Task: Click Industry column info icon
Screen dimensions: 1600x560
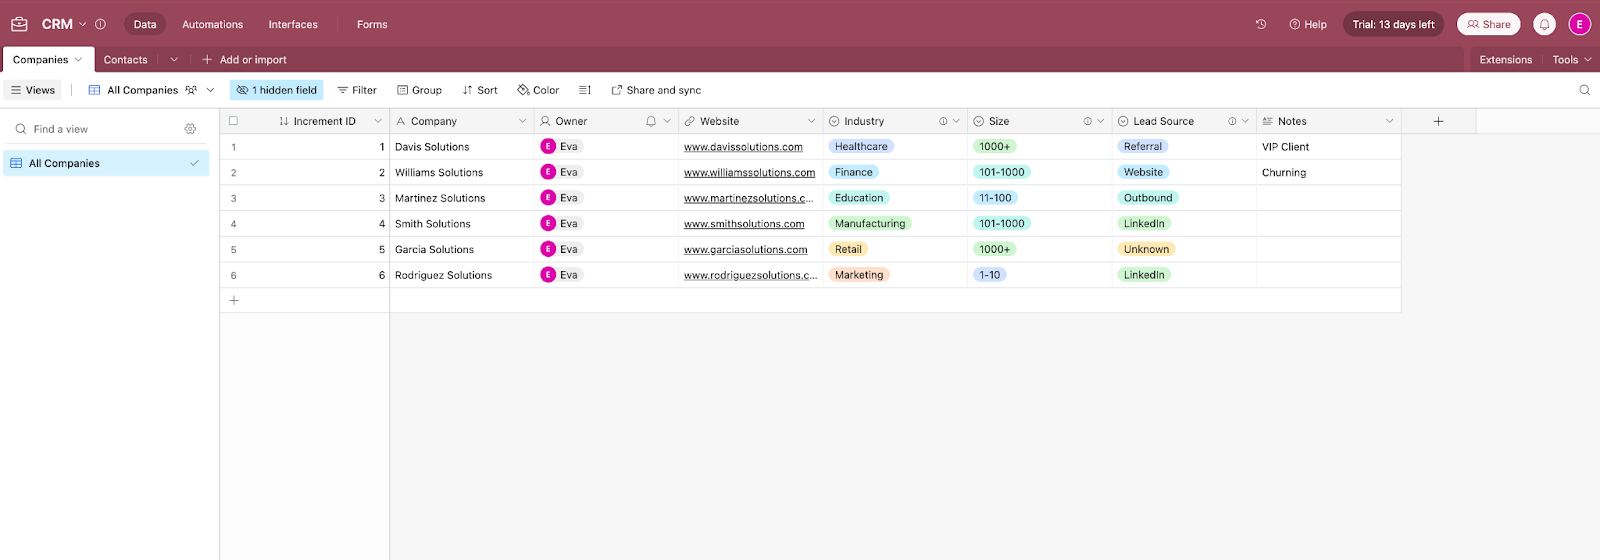Action: click(942, 121)
